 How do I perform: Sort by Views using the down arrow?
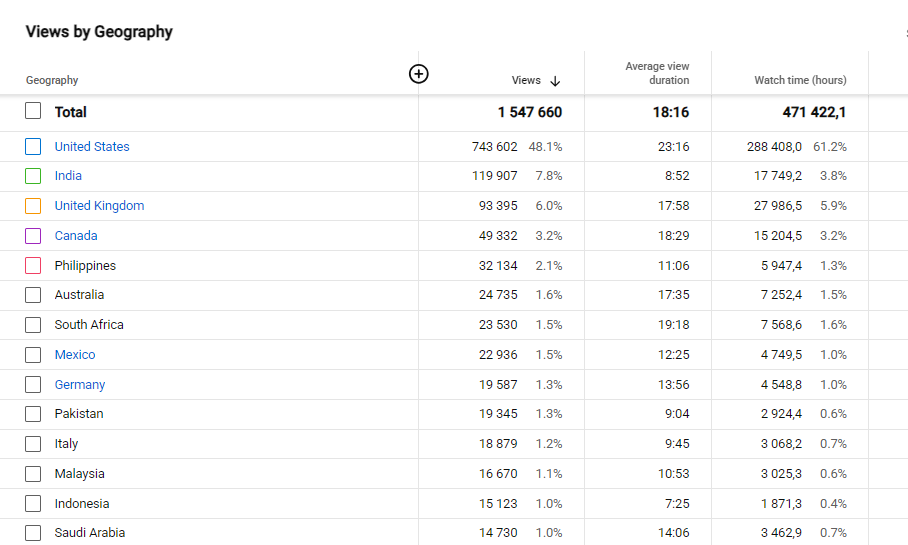click(555, 81)
